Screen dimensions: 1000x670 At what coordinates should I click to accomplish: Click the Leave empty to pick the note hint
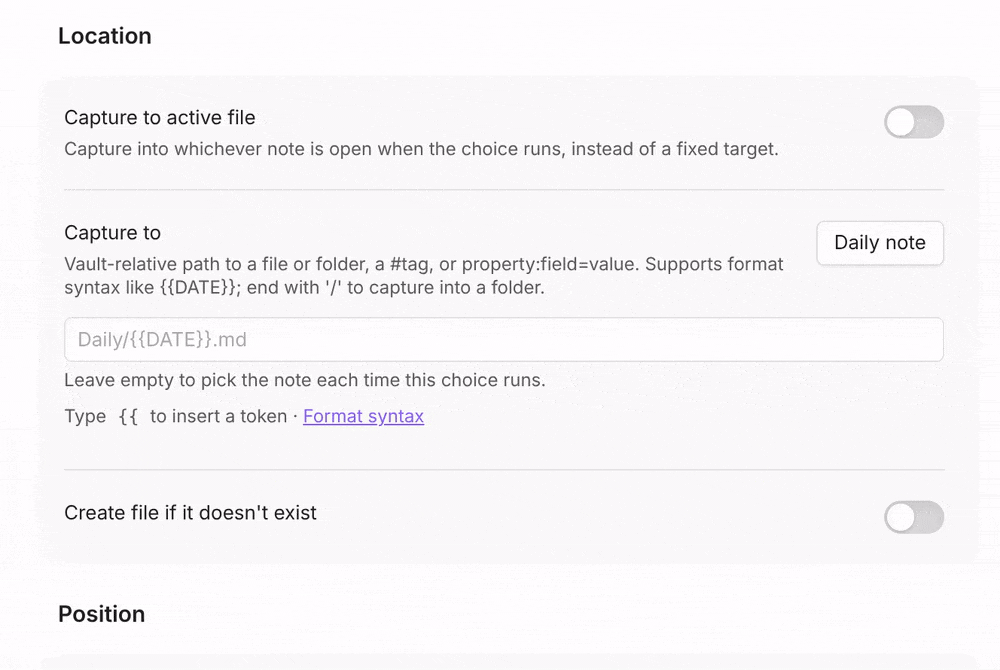[305, 380]
